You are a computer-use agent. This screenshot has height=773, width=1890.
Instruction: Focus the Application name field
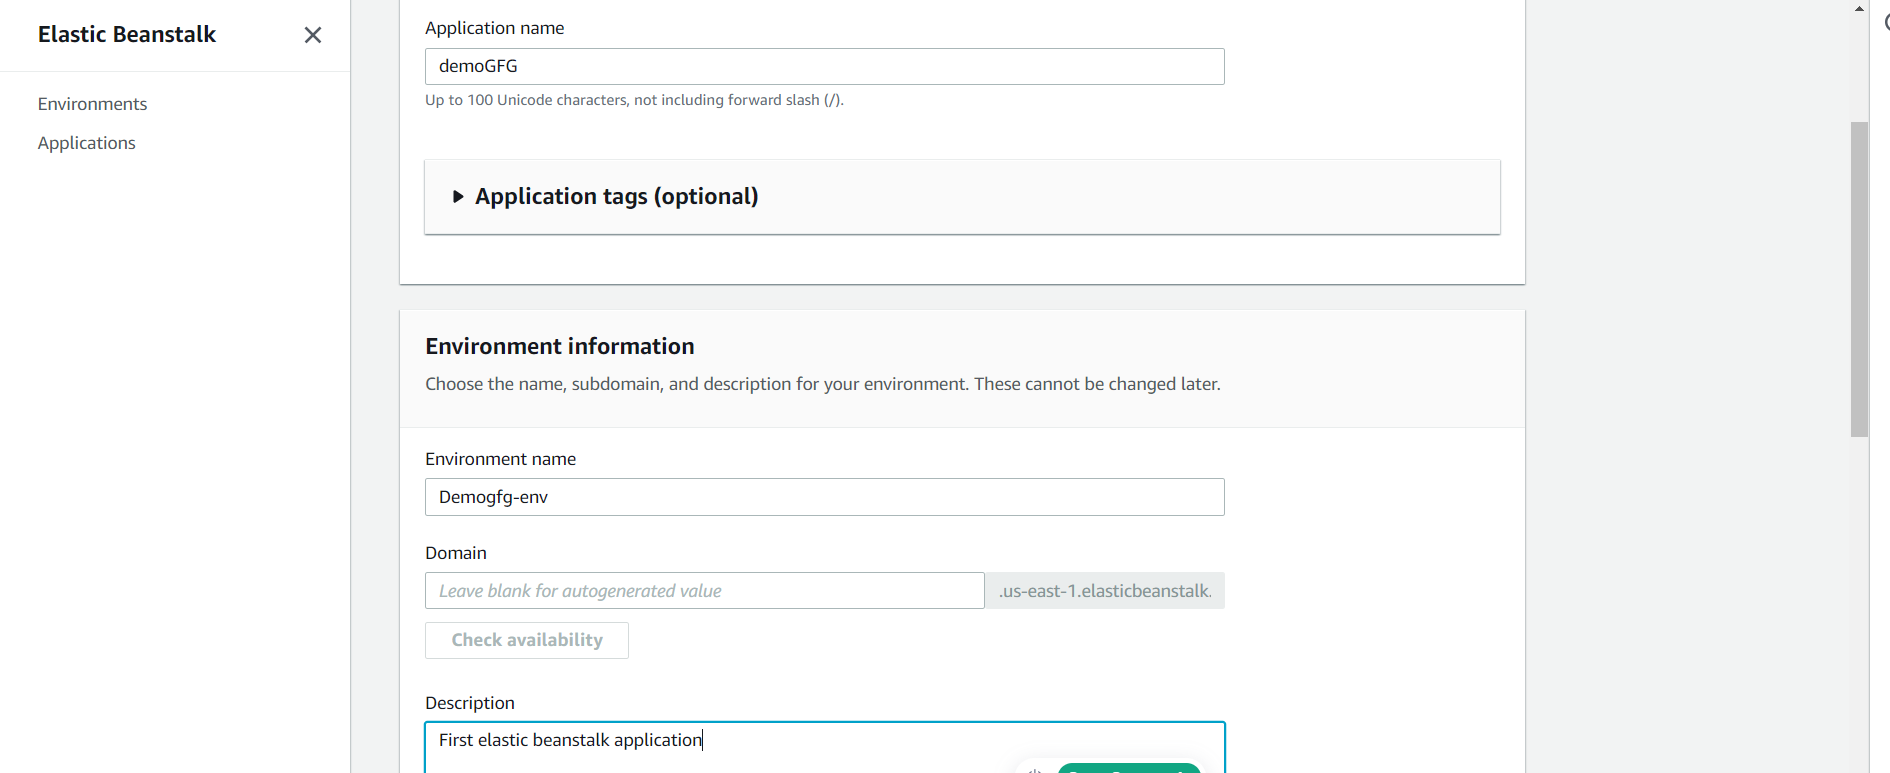click(x=824, y=67)
